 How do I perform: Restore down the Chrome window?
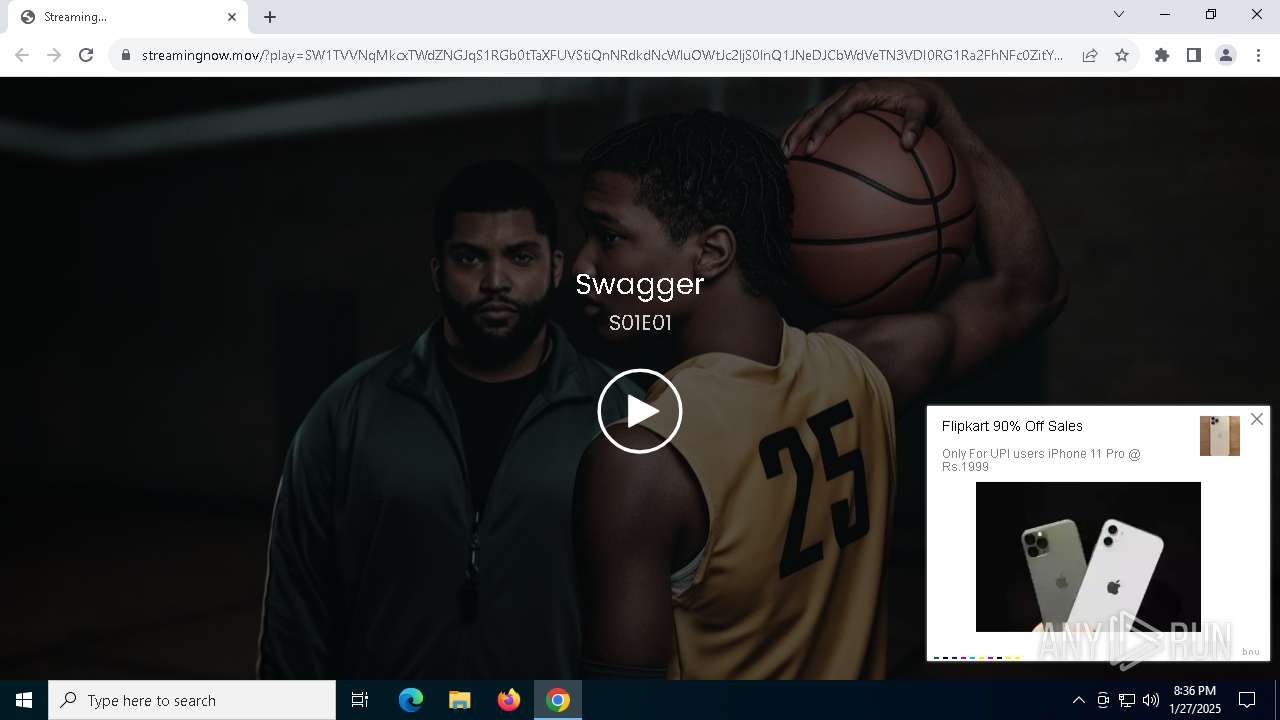[1211, 14]
